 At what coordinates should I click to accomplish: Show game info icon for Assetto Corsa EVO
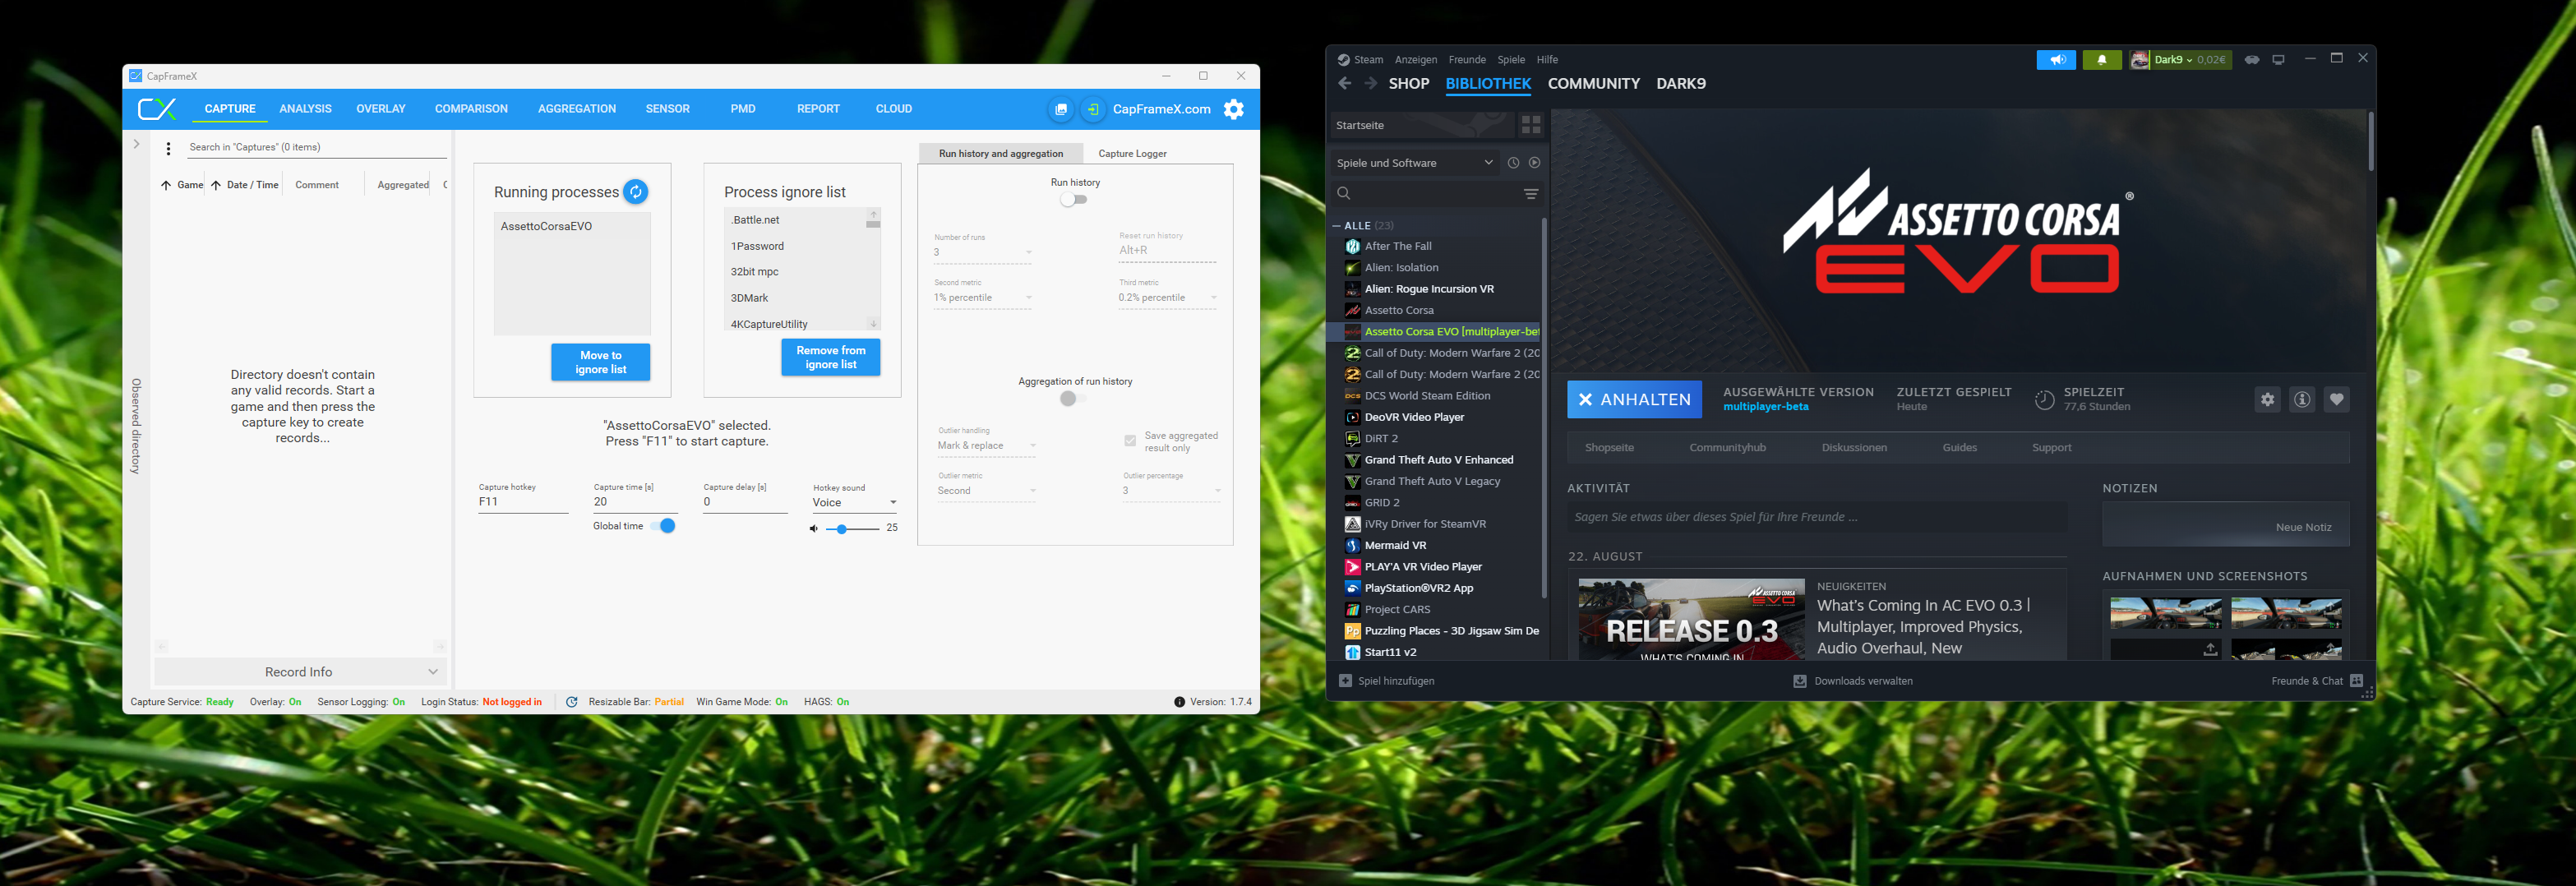[2302, 400]
